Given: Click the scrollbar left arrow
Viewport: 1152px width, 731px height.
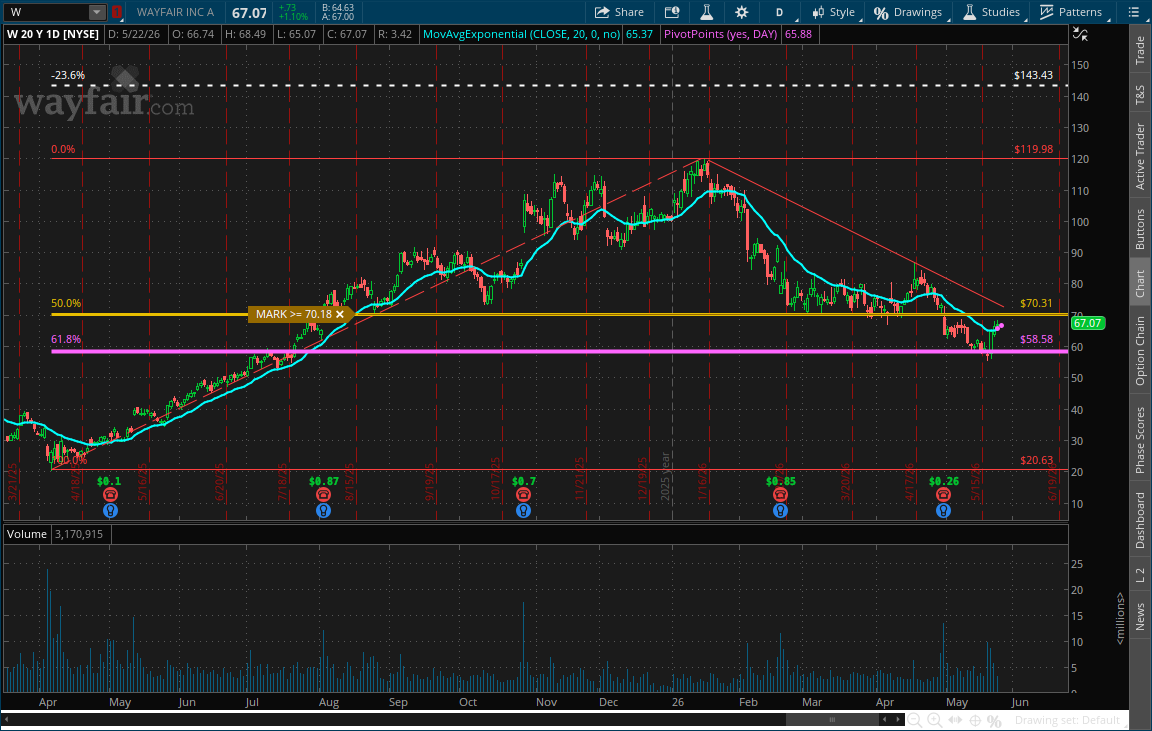Looking at the screenshot, I should click(x=885, y=720).
